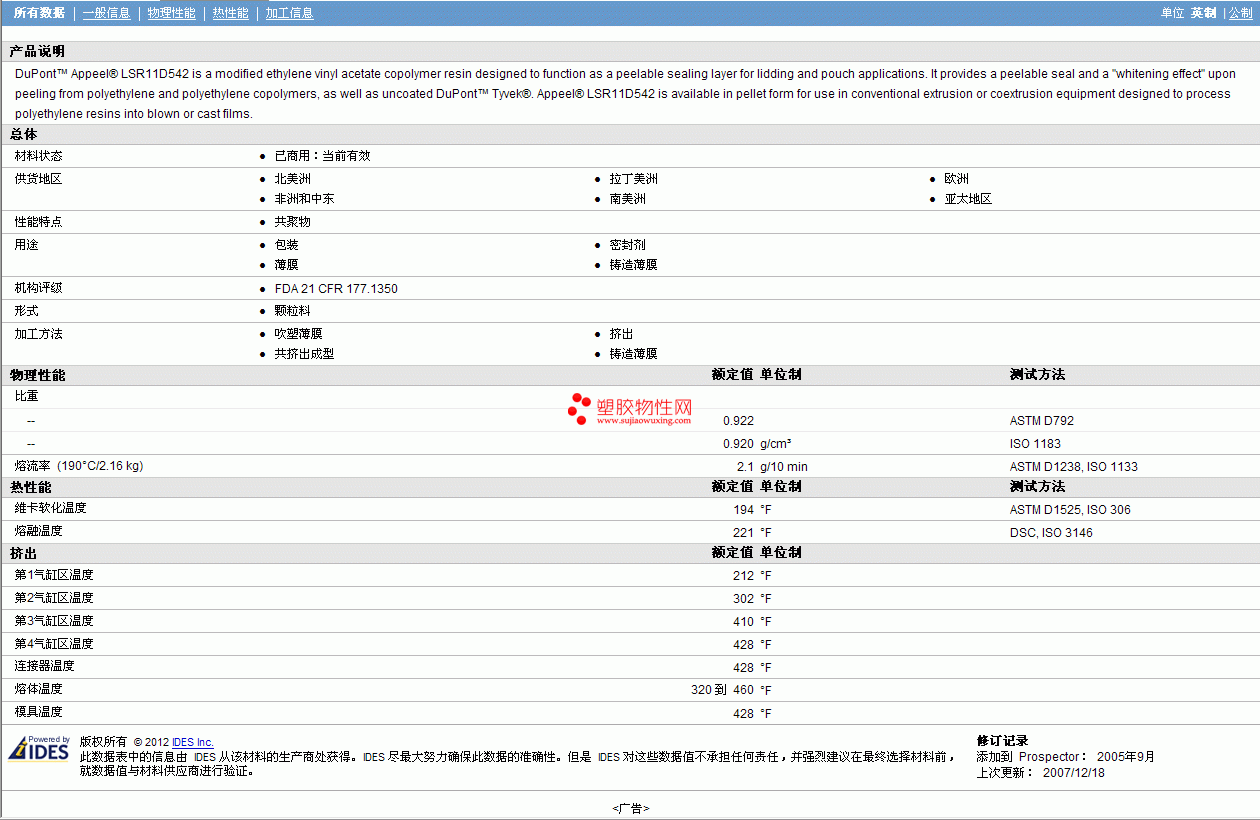This screenshot has height=820, width=1260.
Task: Click the 包装 usage entry
Action: [286, 245]
